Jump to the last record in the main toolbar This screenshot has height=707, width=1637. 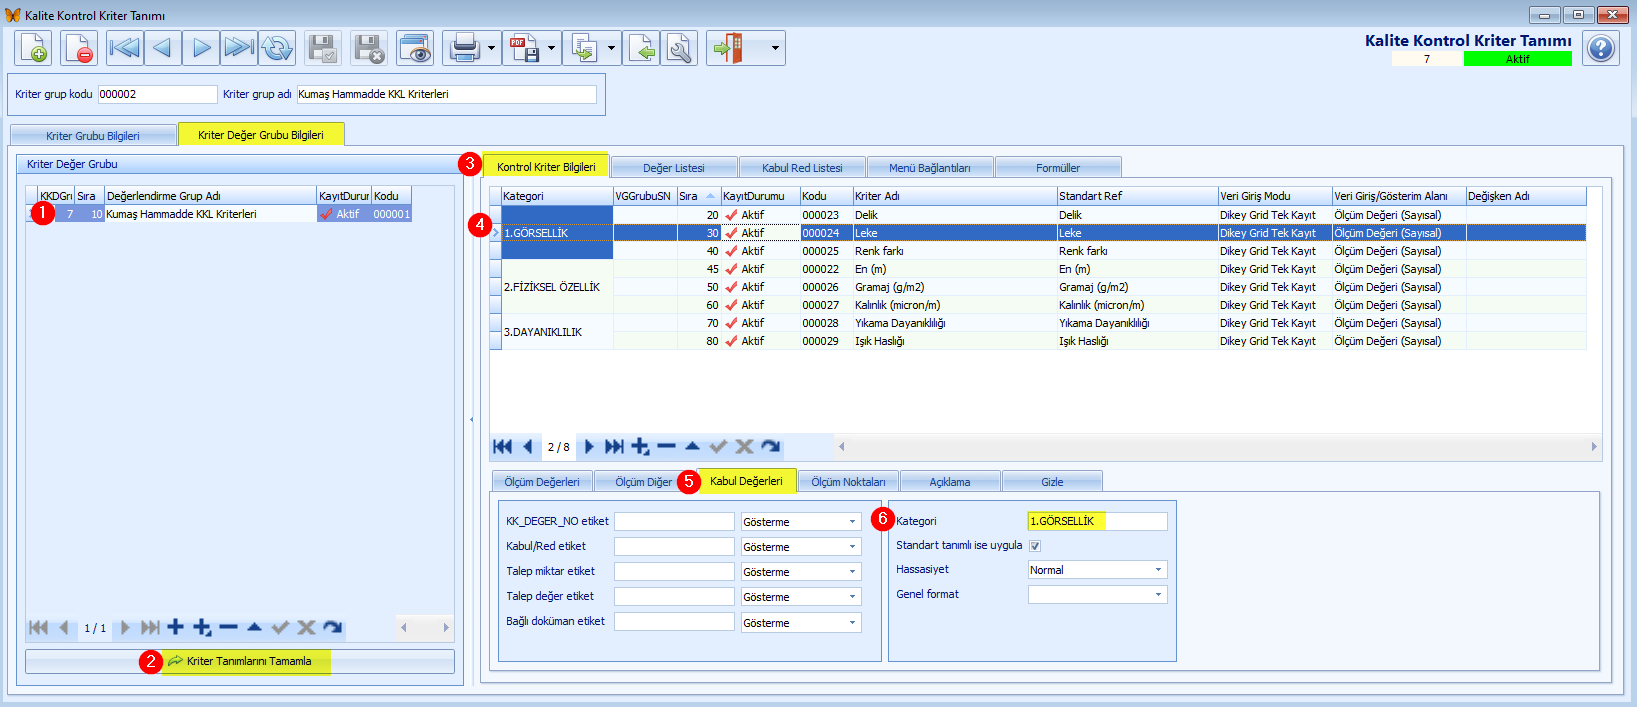pyautogui.click(x=239, y=48)
